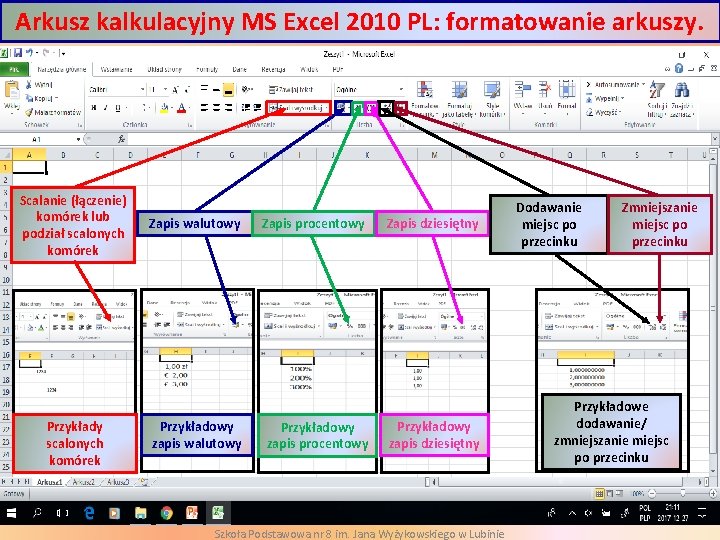Toggle Bold formatting
Screen dimensions: 720x540
pos(94,108)
